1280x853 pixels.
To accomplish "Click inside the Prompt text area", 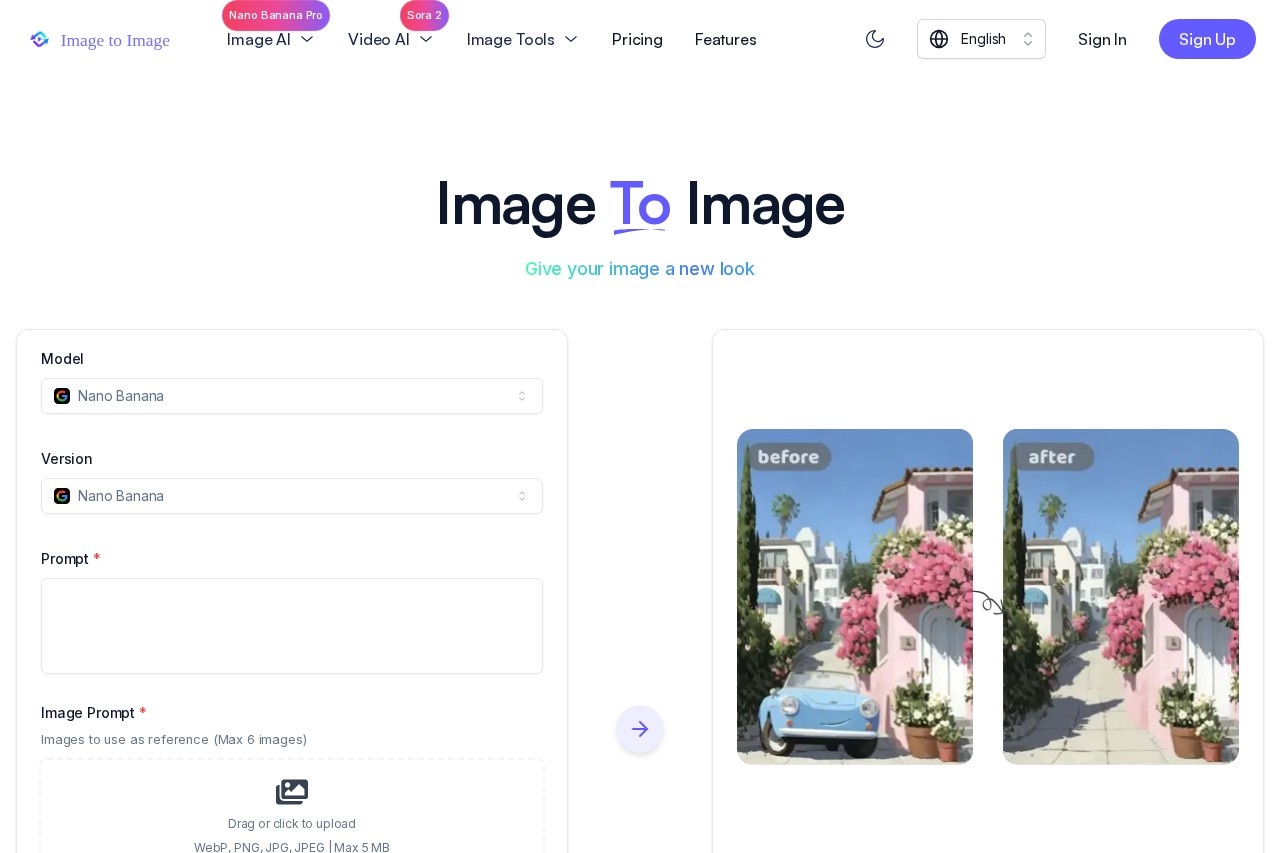I will coord(292,626).
